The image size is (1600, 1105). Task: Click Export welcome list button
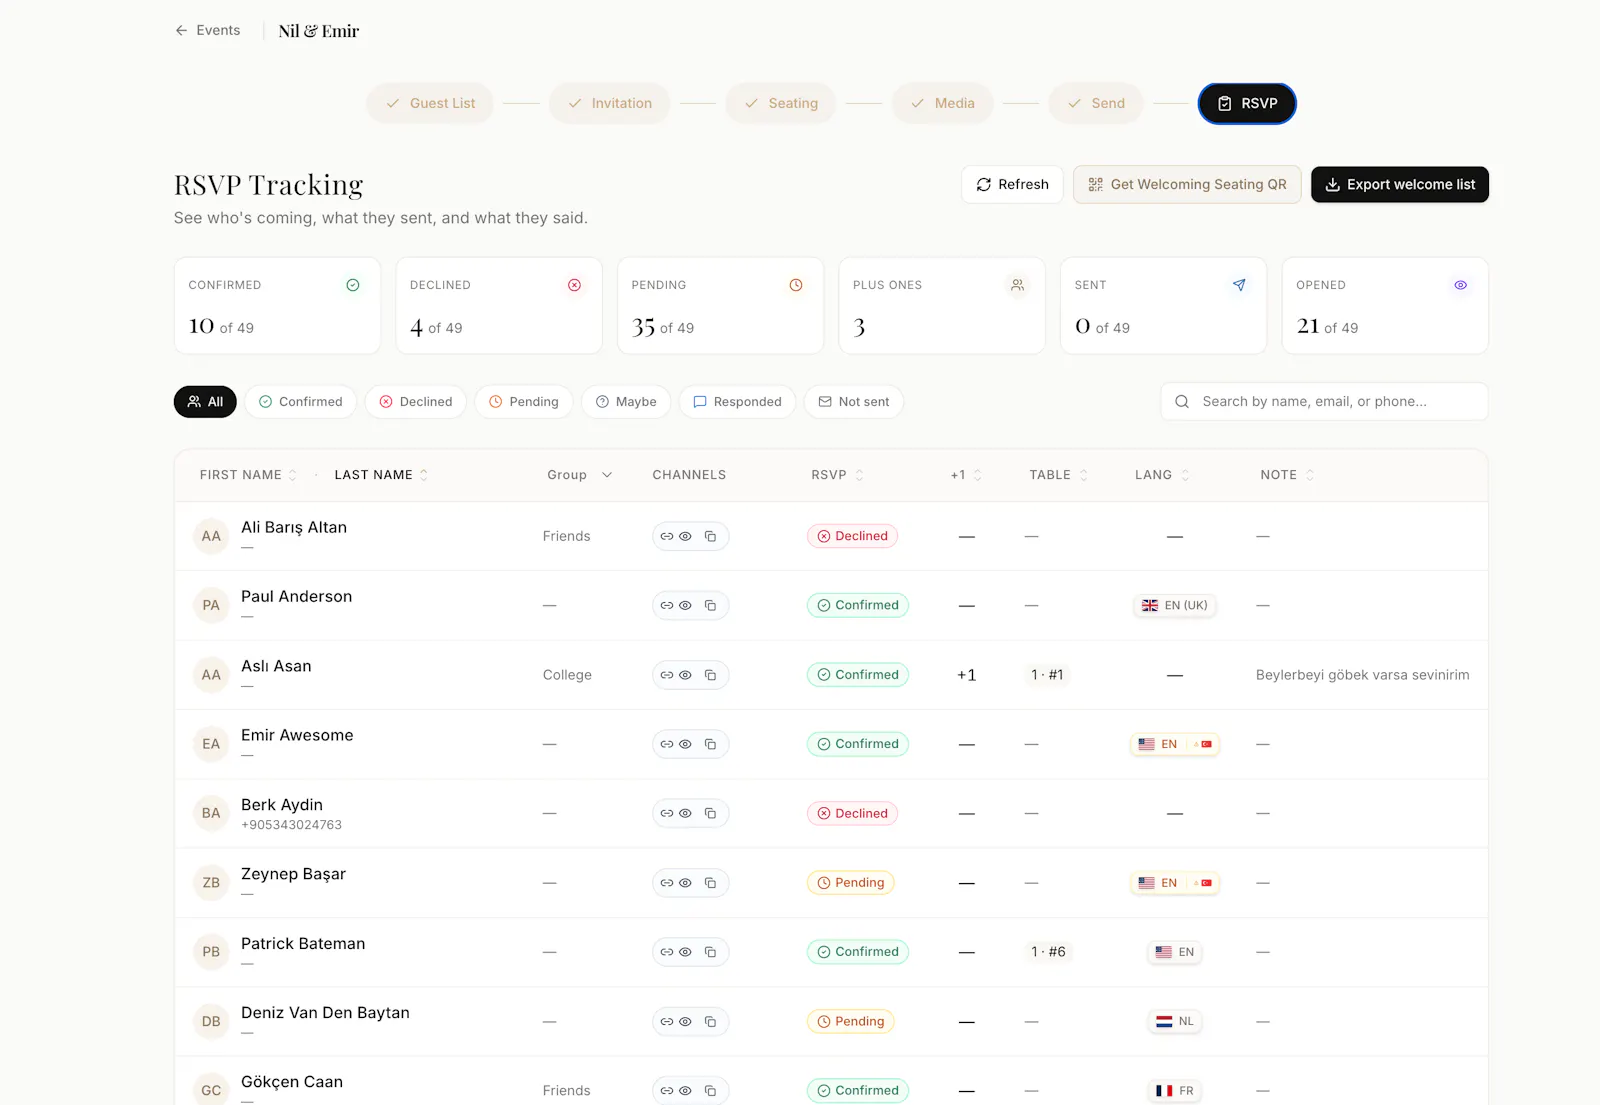pos(1400,184)
